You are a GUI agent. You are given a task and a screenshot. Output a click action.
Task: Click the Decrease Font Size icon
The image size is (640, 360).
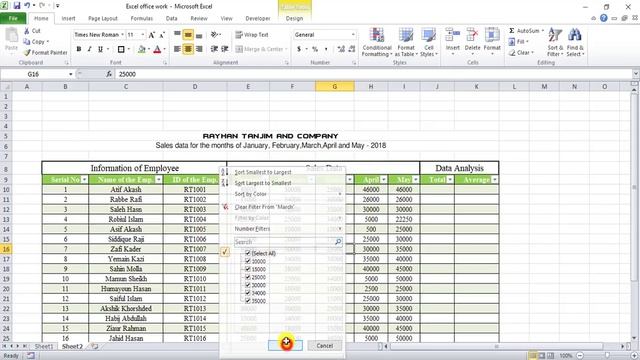point(162,35)
